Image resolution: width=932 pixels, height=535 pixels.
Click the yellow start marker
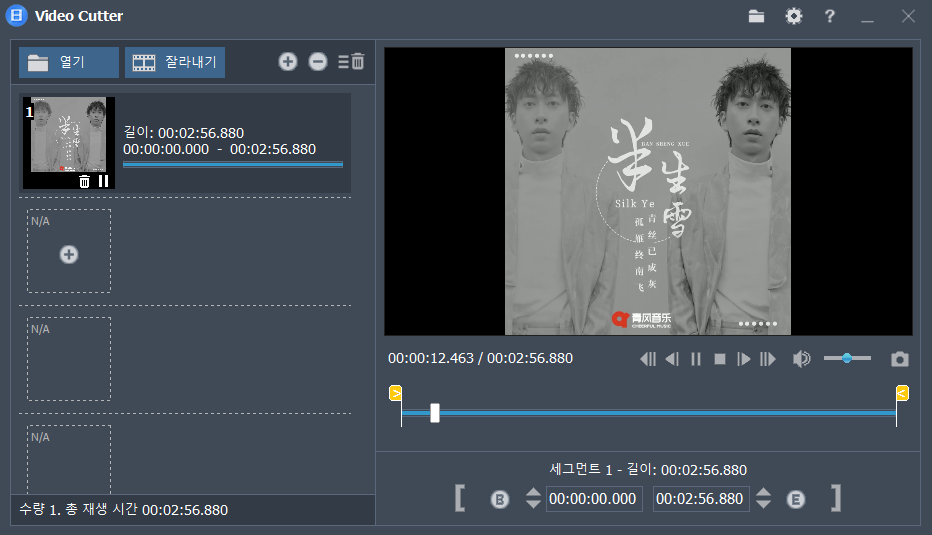point(395,393)
